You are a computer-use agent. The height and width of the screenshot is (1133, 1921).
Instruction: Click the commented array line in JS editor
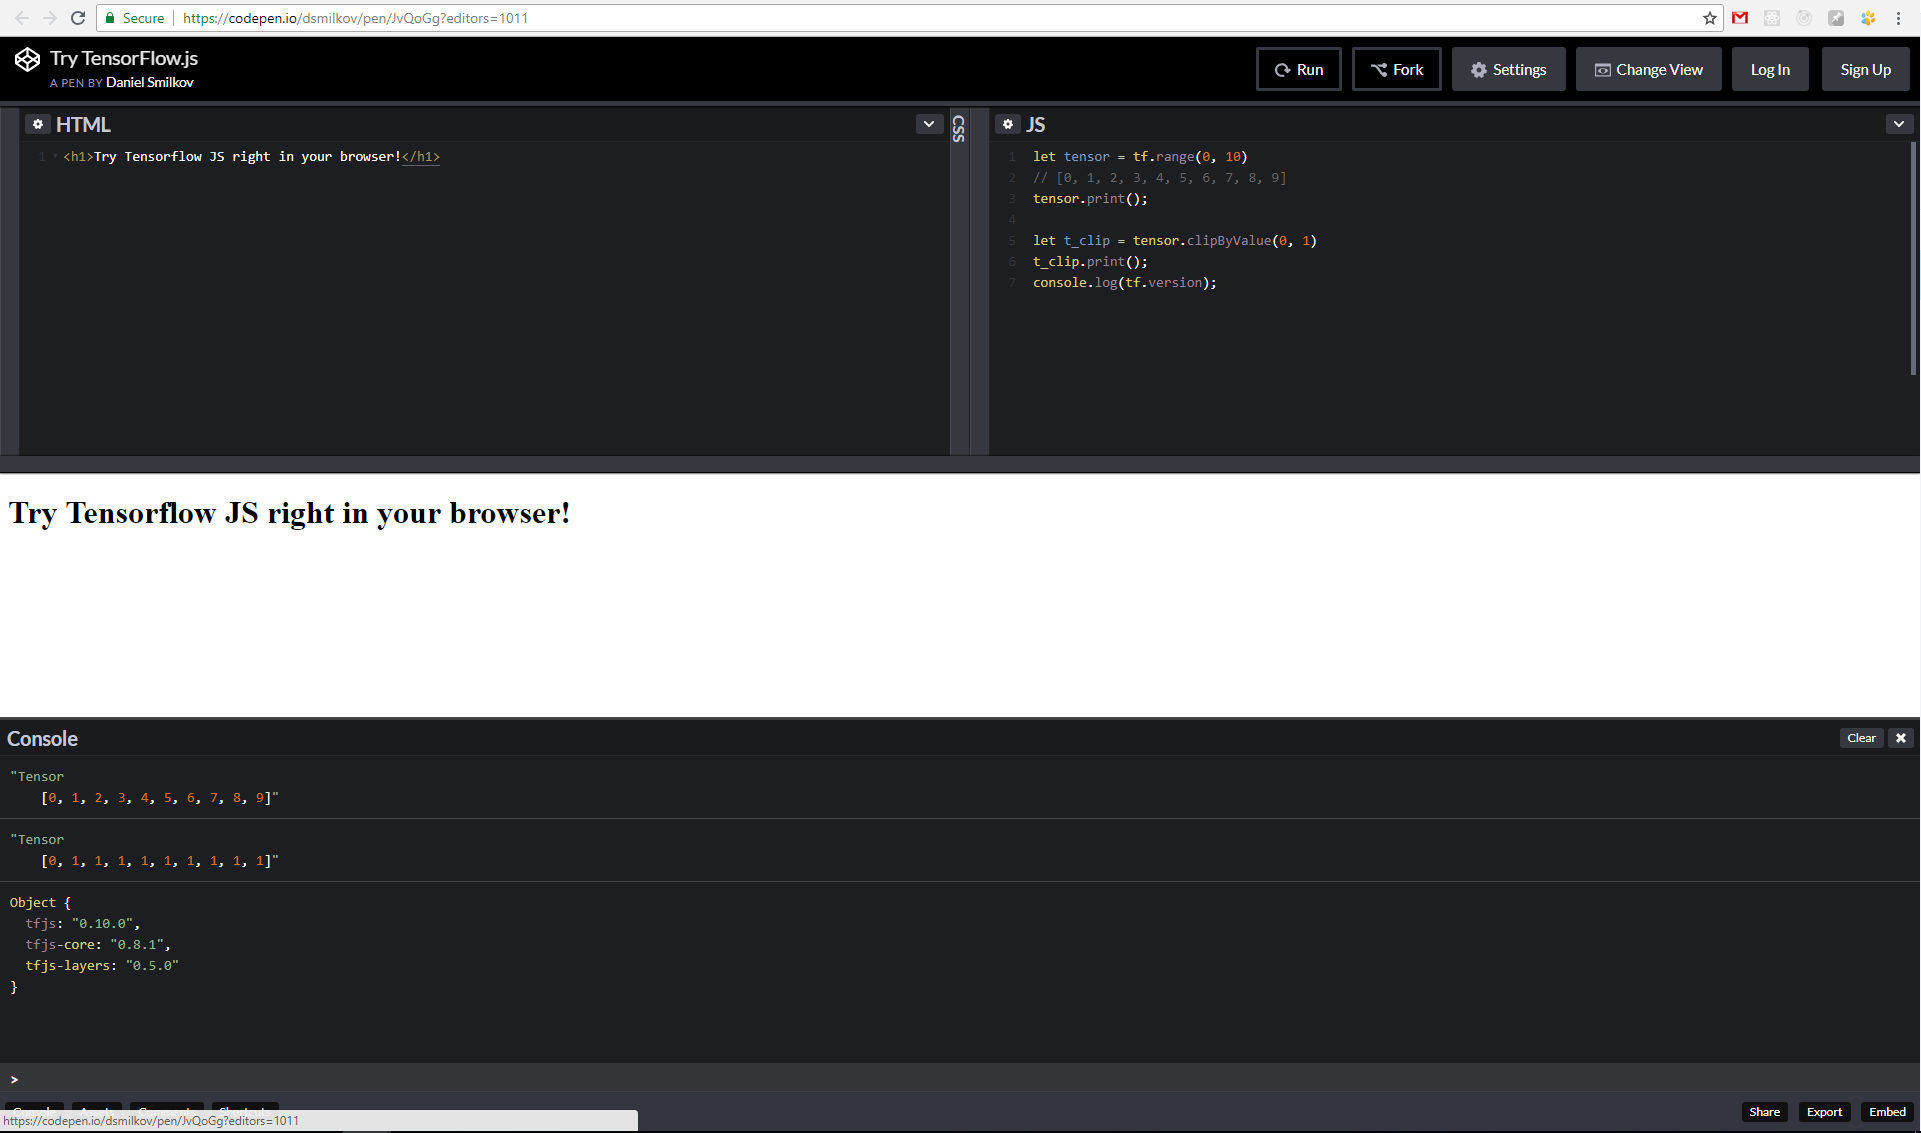click(x=1160, y=178)
